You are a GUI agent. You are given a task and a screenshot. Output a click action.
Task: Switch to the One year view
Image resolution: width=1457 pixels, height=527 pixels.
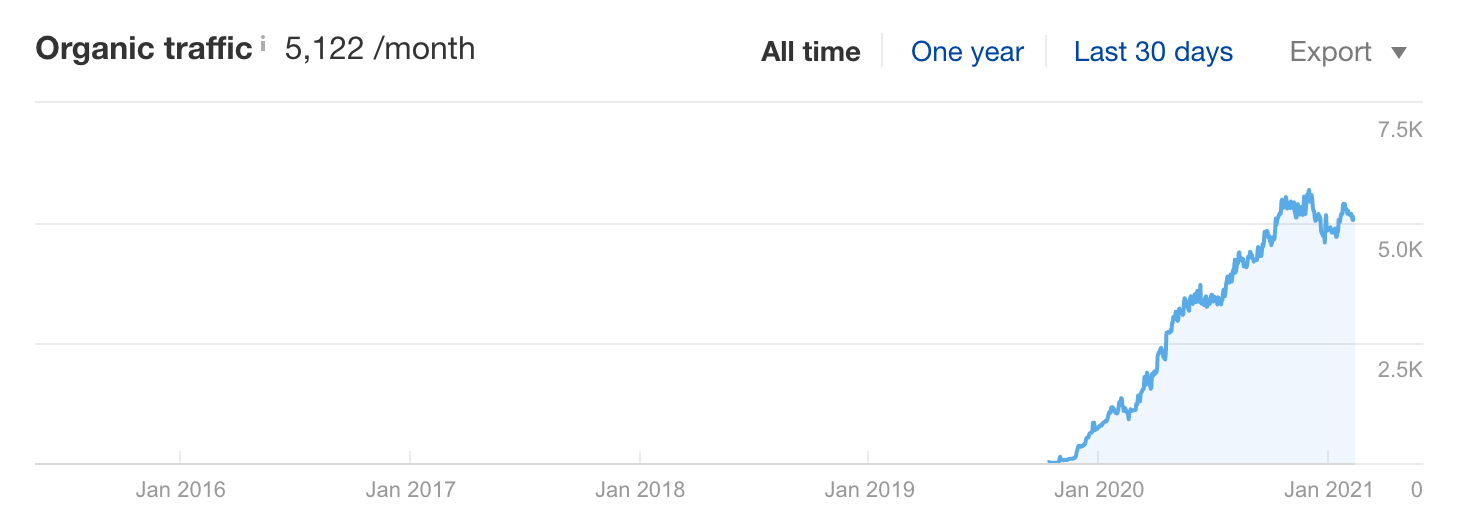click(x=967, y=52)
